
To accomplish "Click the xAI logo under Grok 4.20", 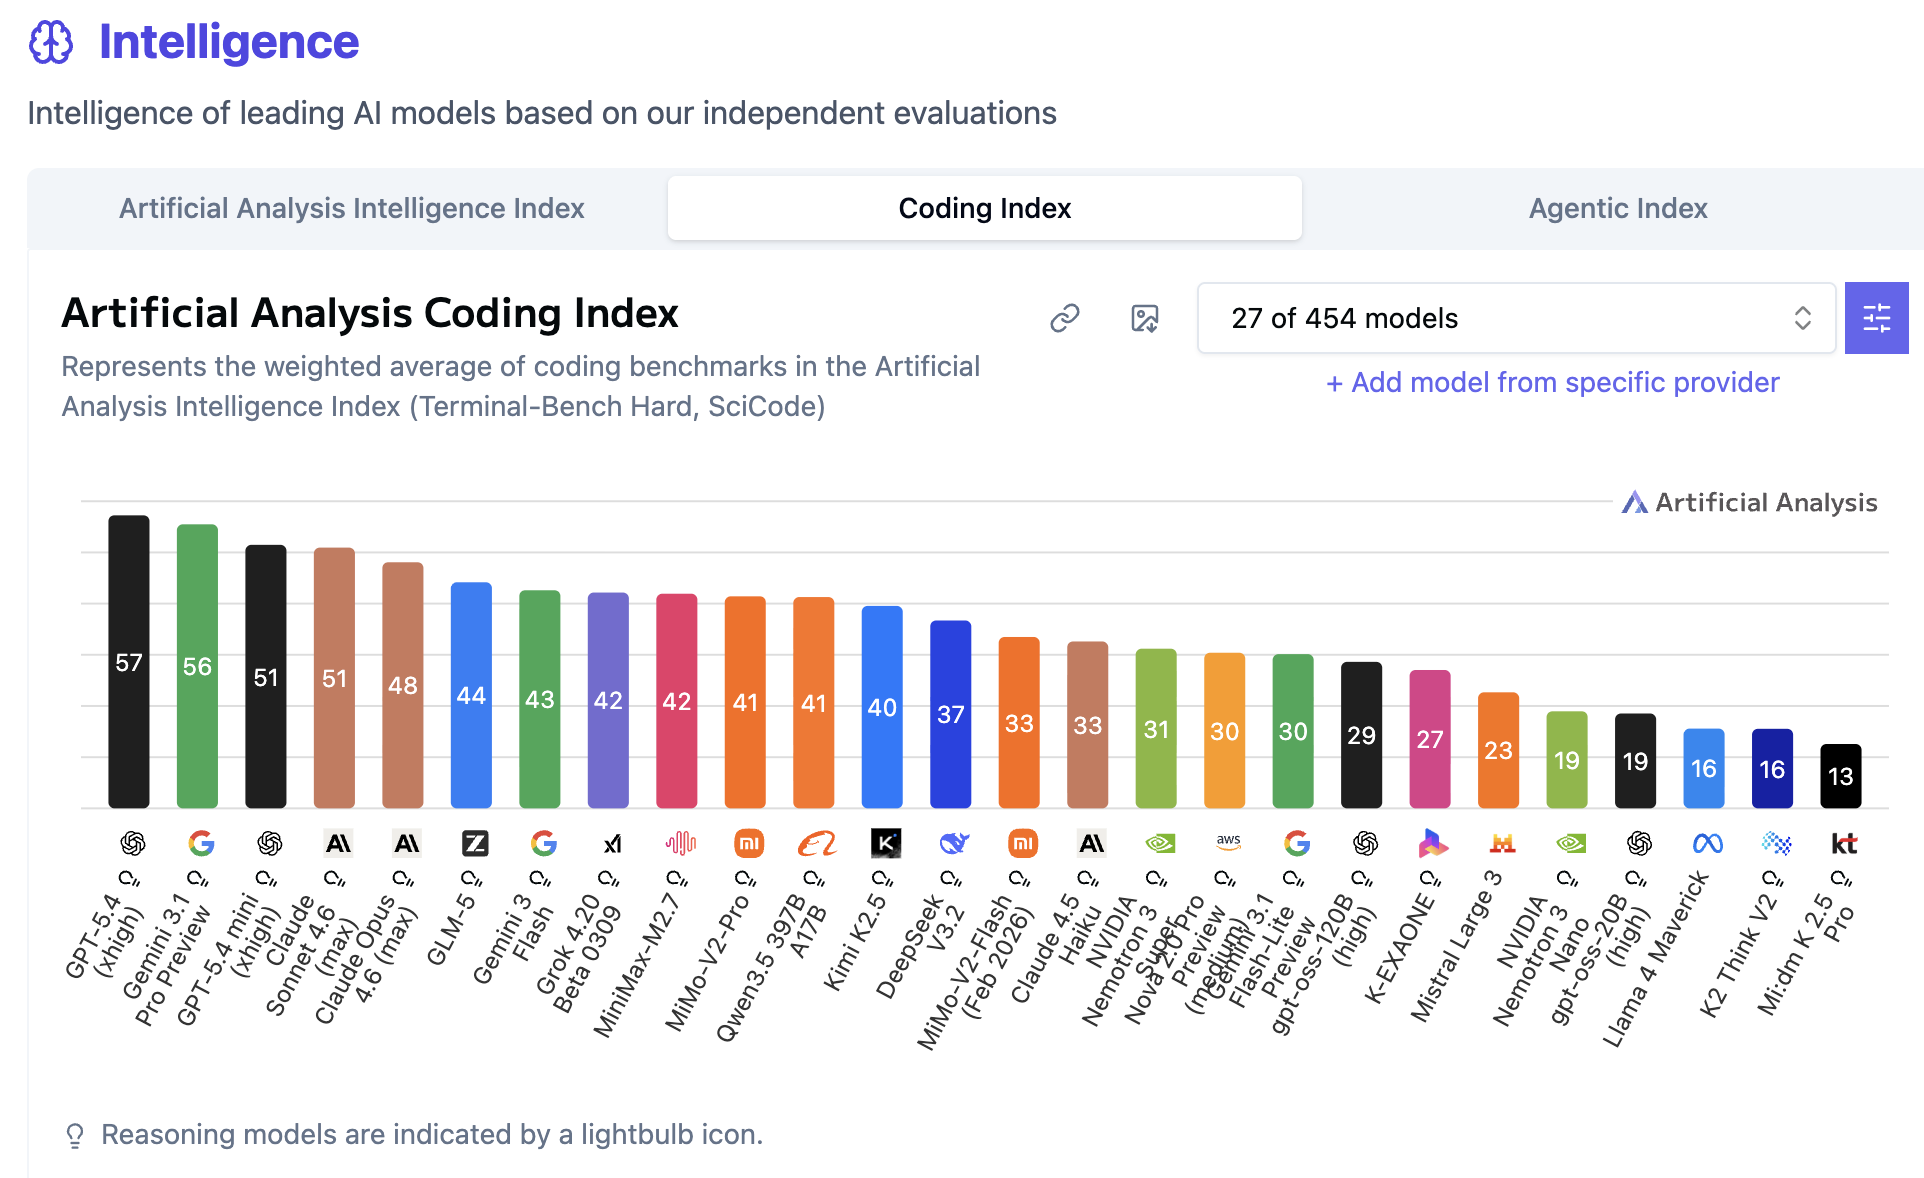I will [x=612, y=844].
